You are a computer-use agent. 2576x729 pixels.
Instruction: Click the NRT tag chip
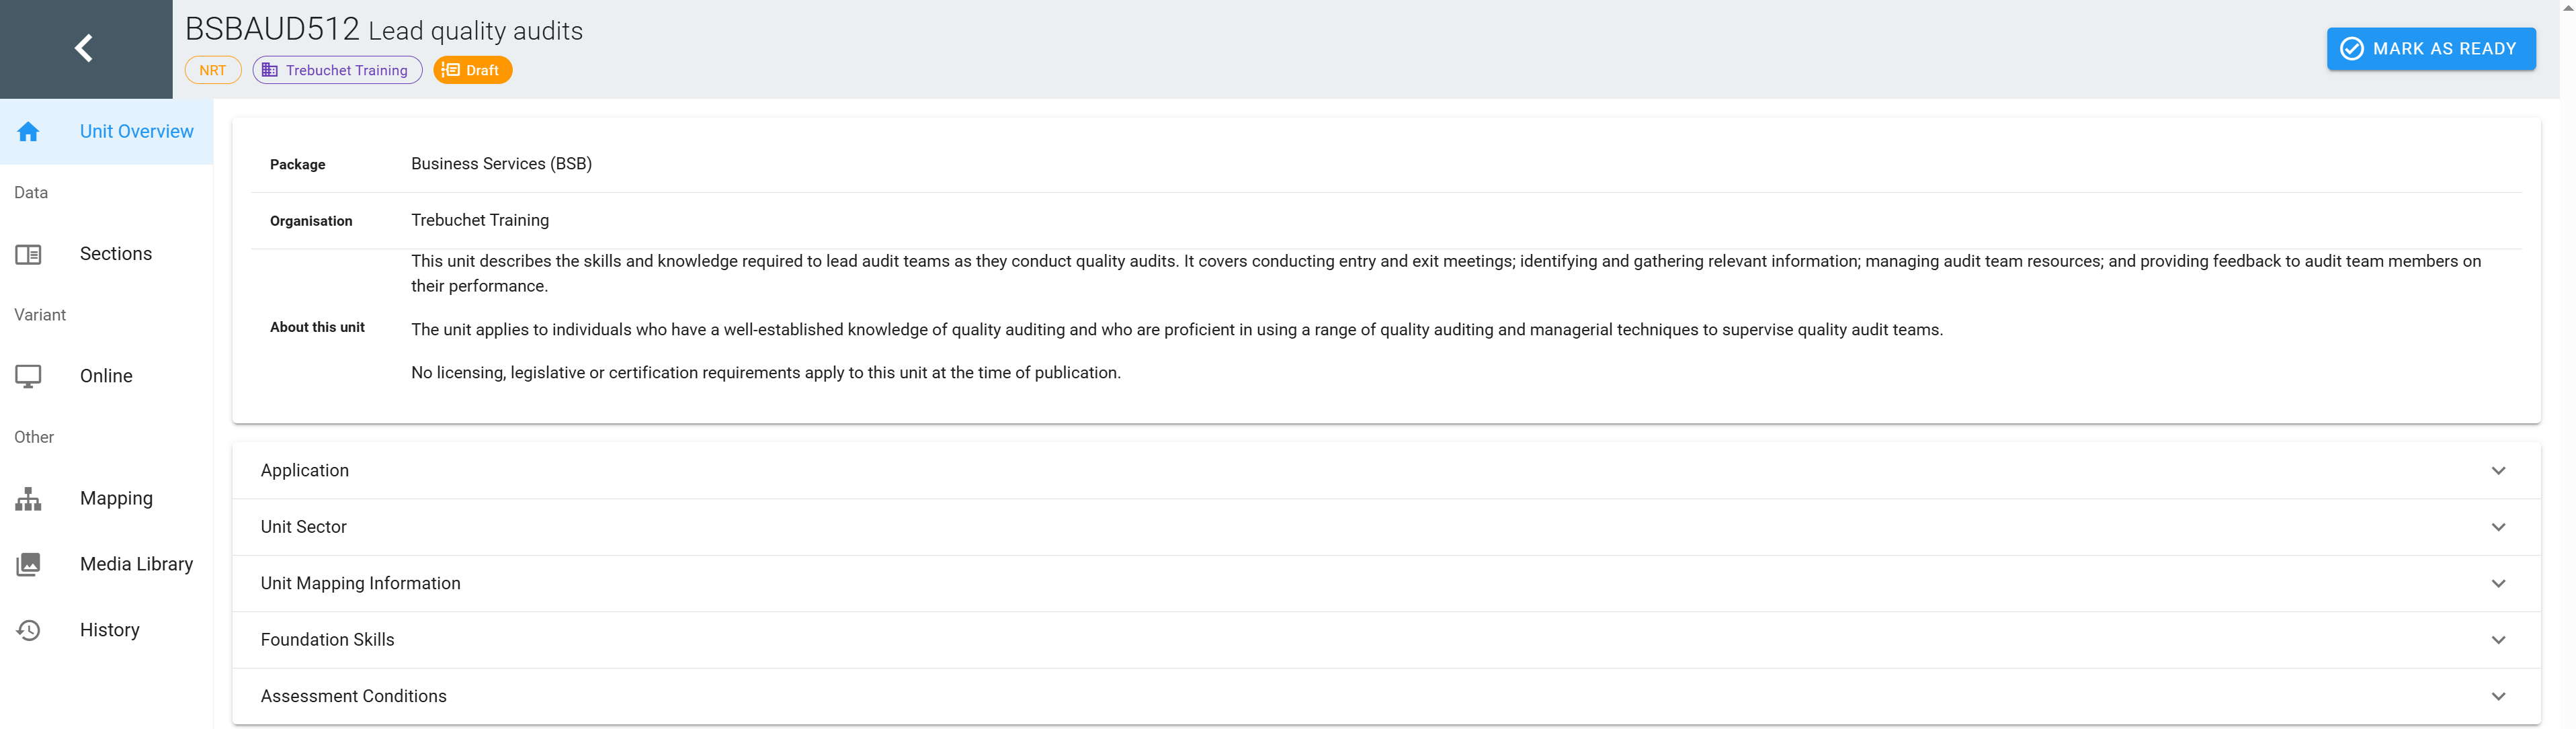[212, 70]
